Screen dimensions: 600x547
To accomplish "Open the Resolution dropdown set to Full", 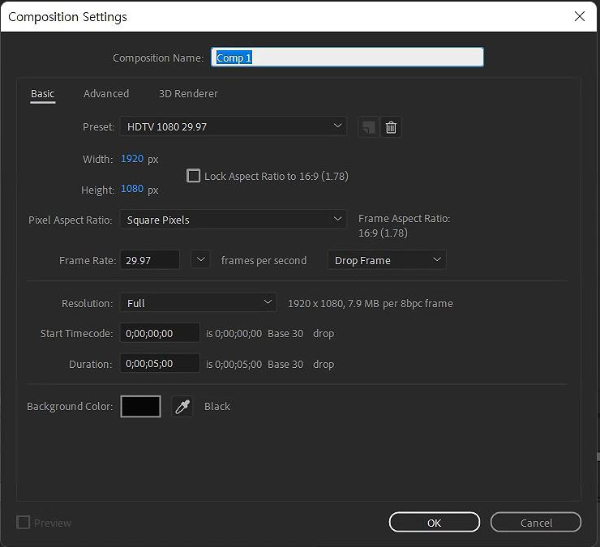I will (x=198, y=303).
